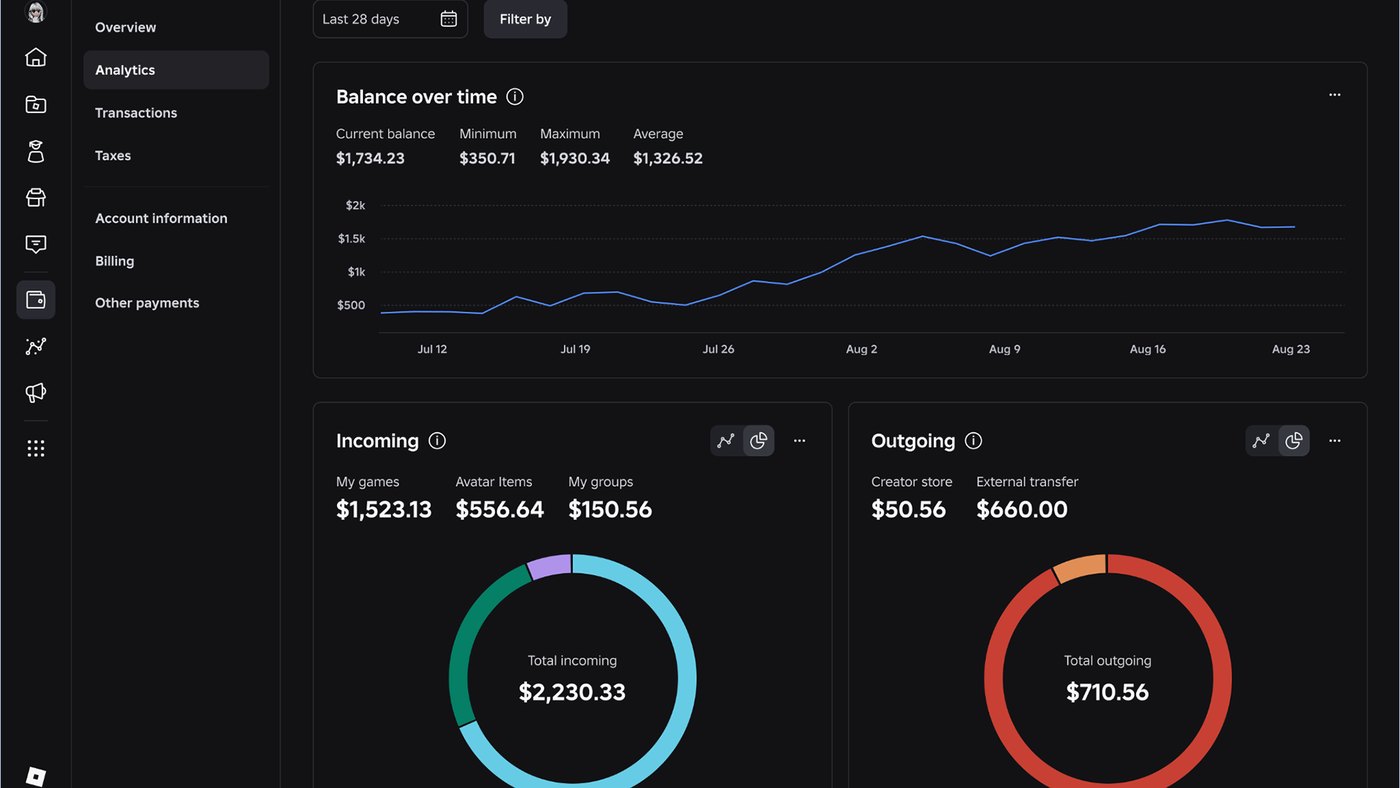Click the orange Creator store donut segment
The width and height of the screenshot is (1400, 788).
click(1080, 568)
